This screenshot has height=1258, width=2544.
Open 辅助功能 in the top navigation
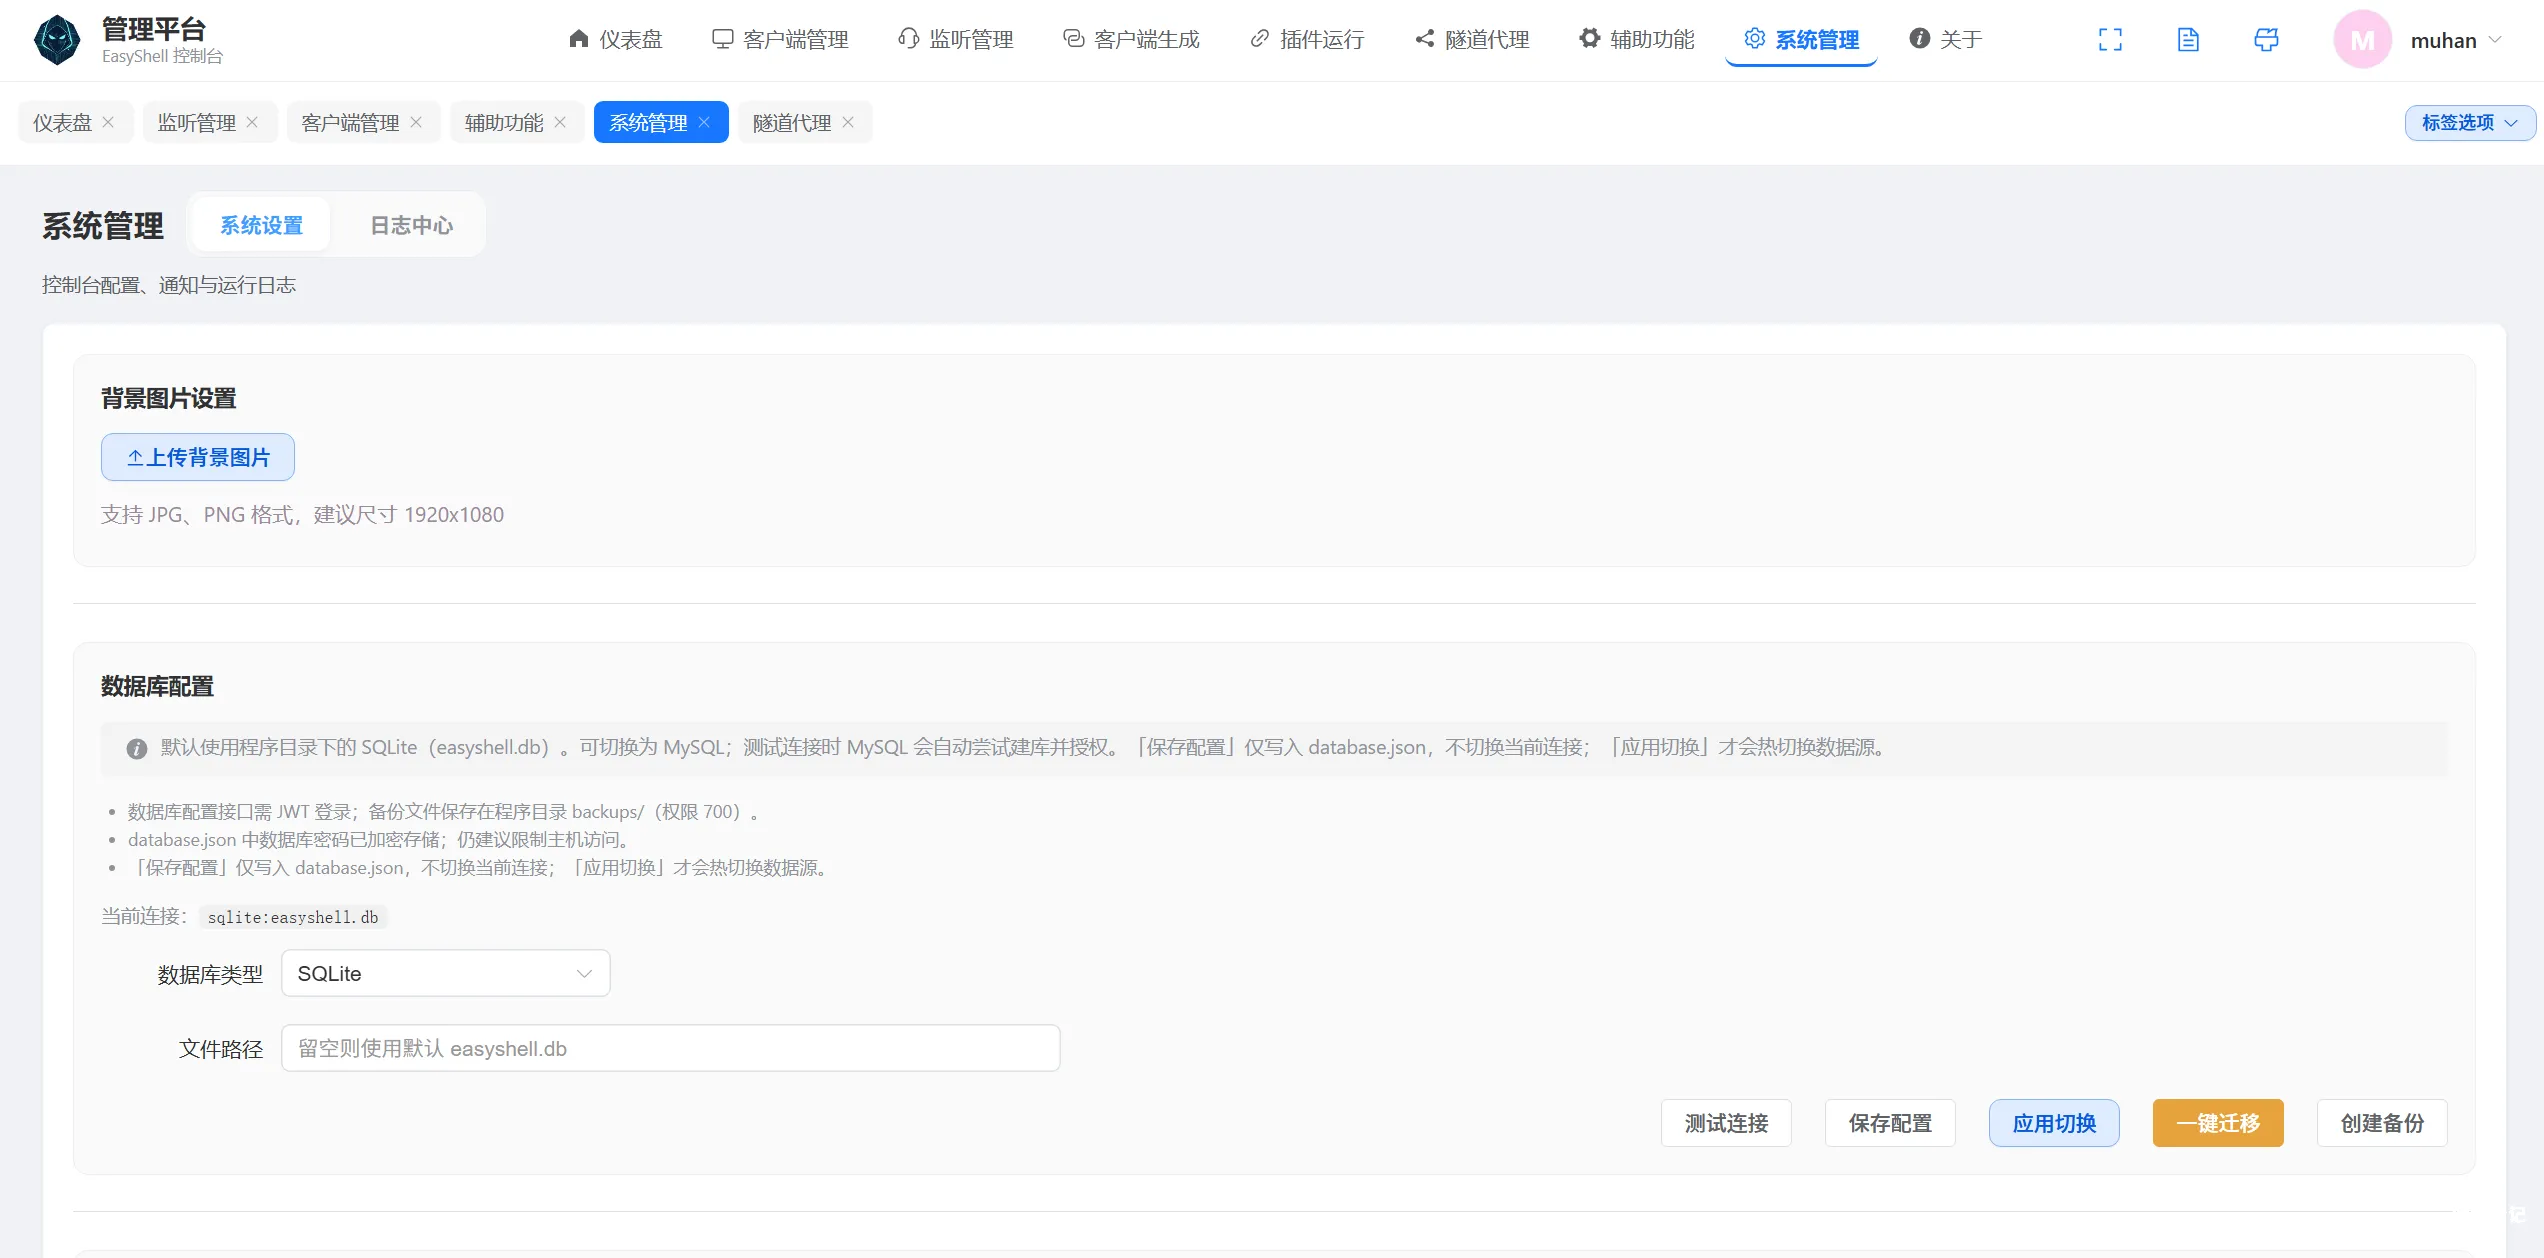(1637, 40)
